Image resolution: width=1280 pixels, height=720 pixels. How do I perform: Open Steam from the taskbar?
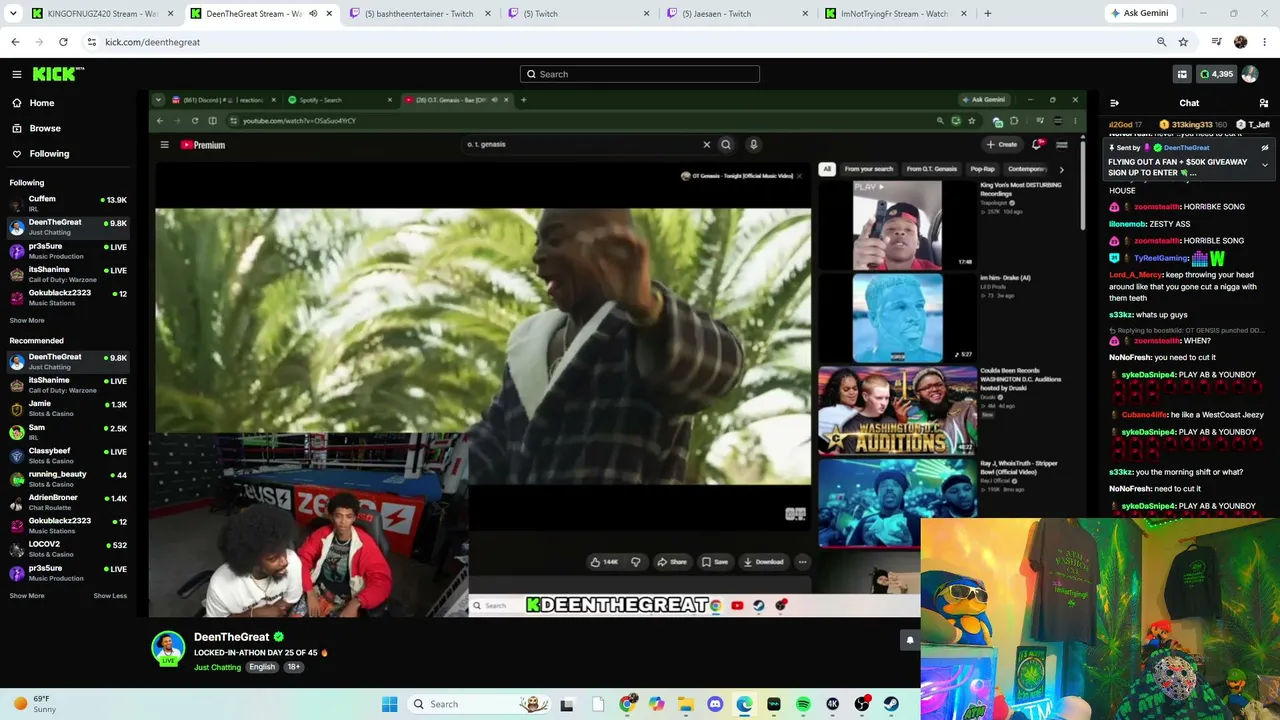coord(891,704)
